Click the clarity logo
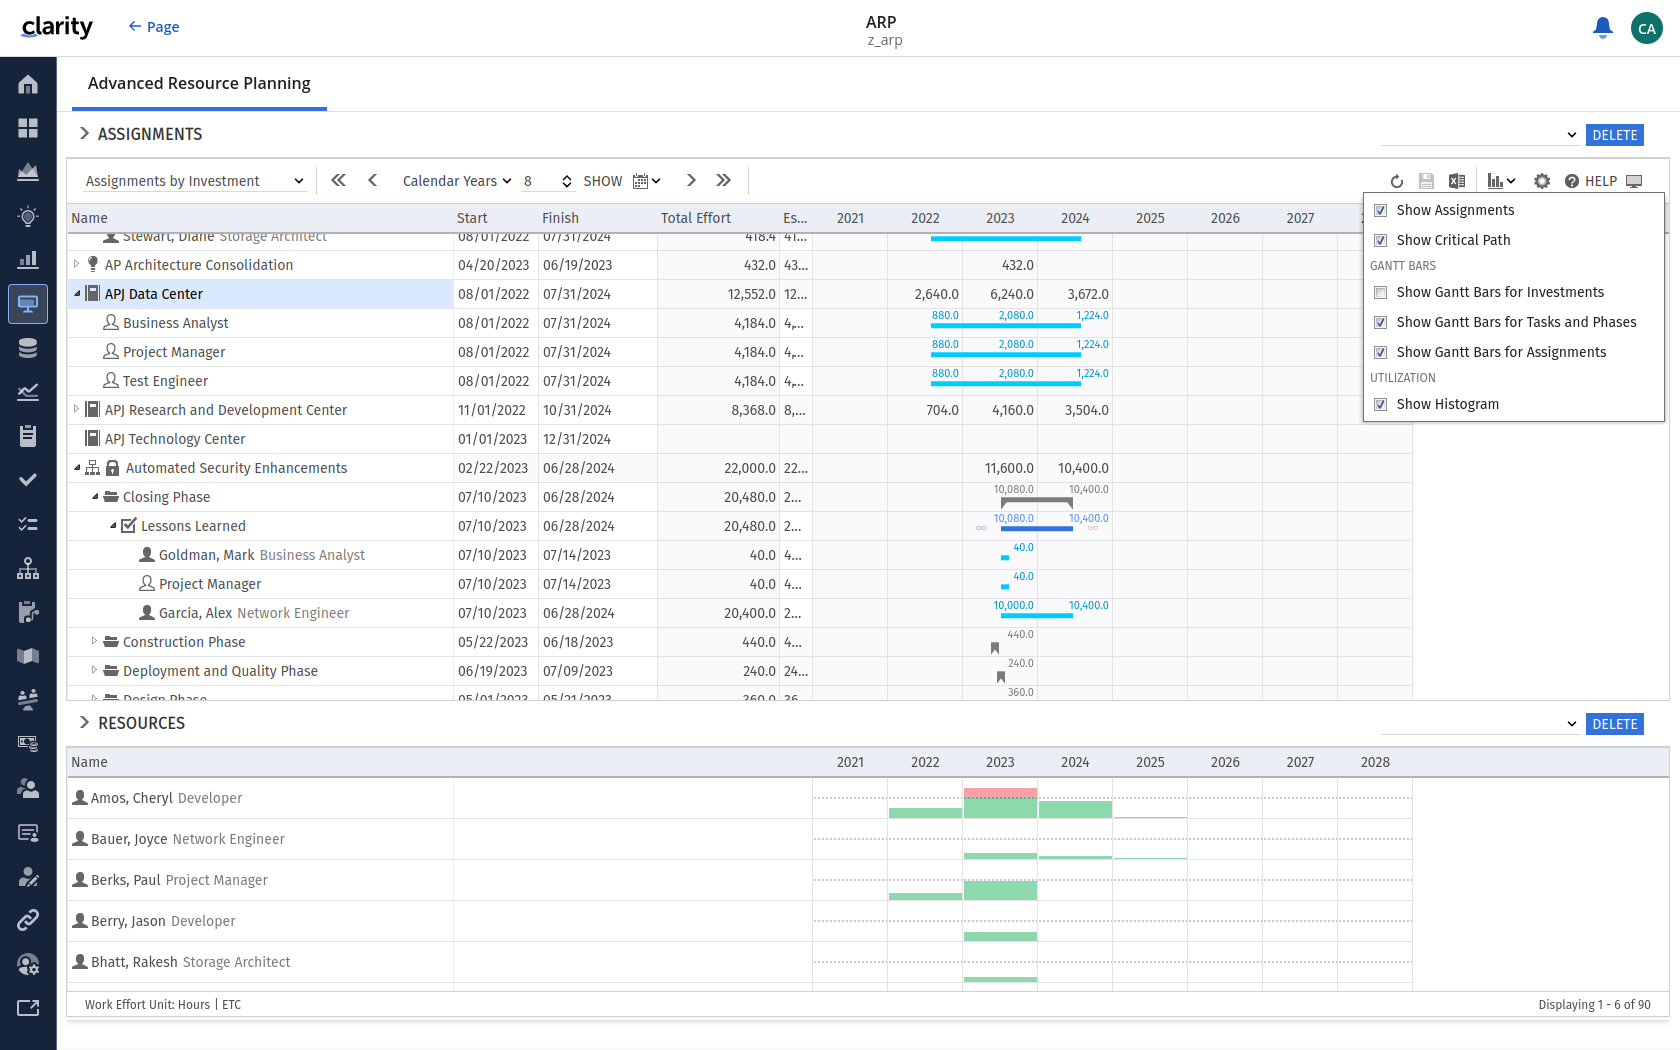The height and width of the screenshot is (1050, 1680). pyautogui.click(x=57, y=27)
